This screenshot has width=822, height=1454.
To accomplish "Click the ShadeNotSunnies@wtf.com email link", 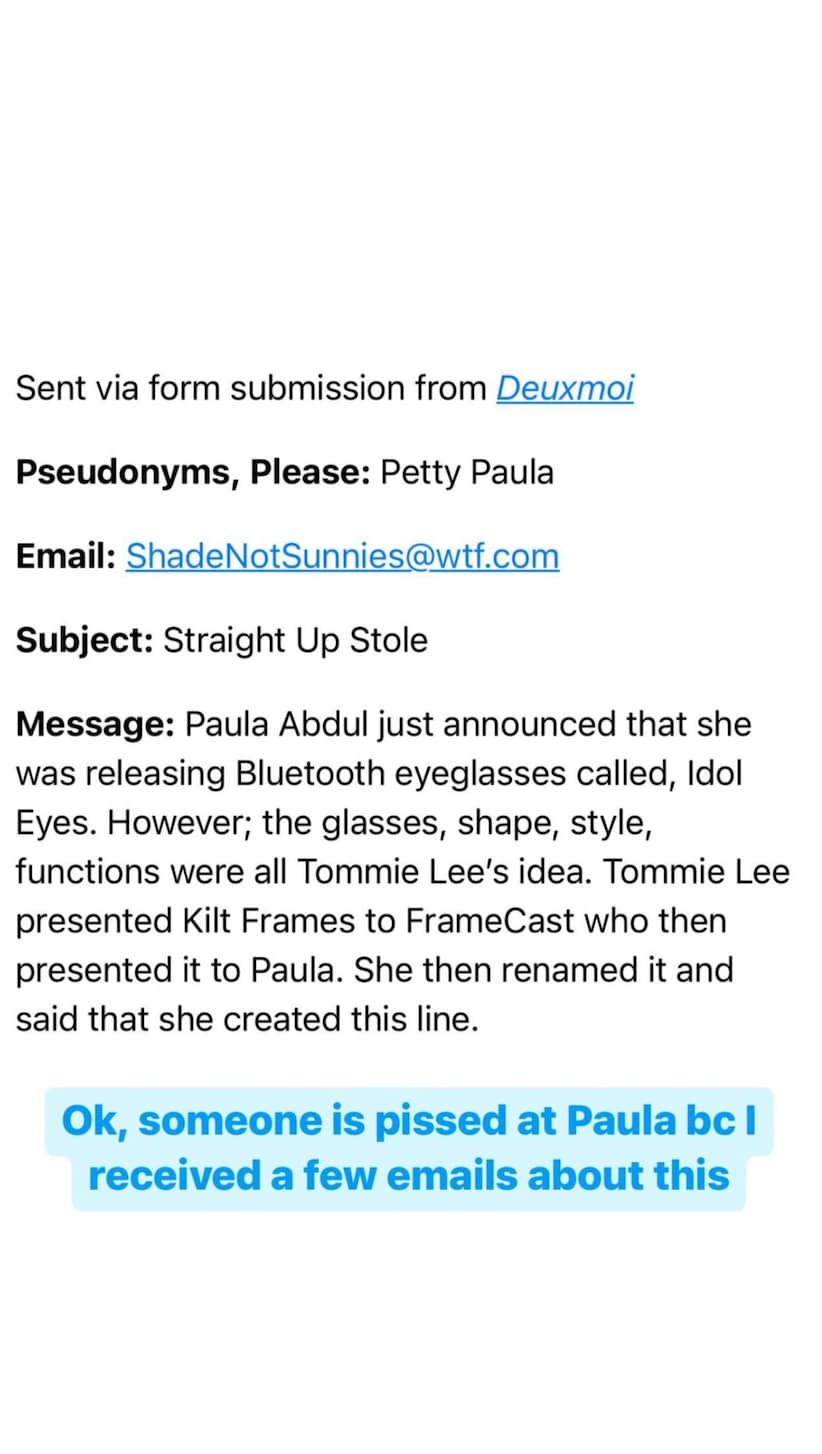I will (x=342, y=556).
